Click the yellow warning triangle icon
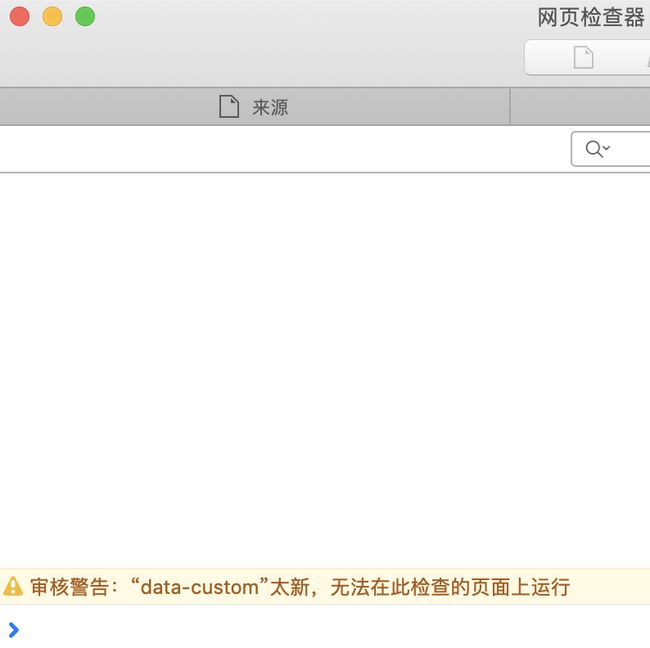 (13, 587)
